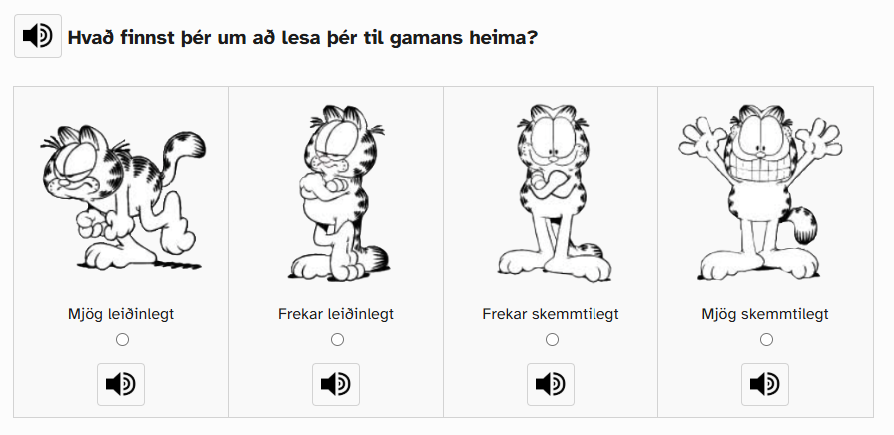Play audio for Mjög skemmtilegt option

click(x=765, y=384)
